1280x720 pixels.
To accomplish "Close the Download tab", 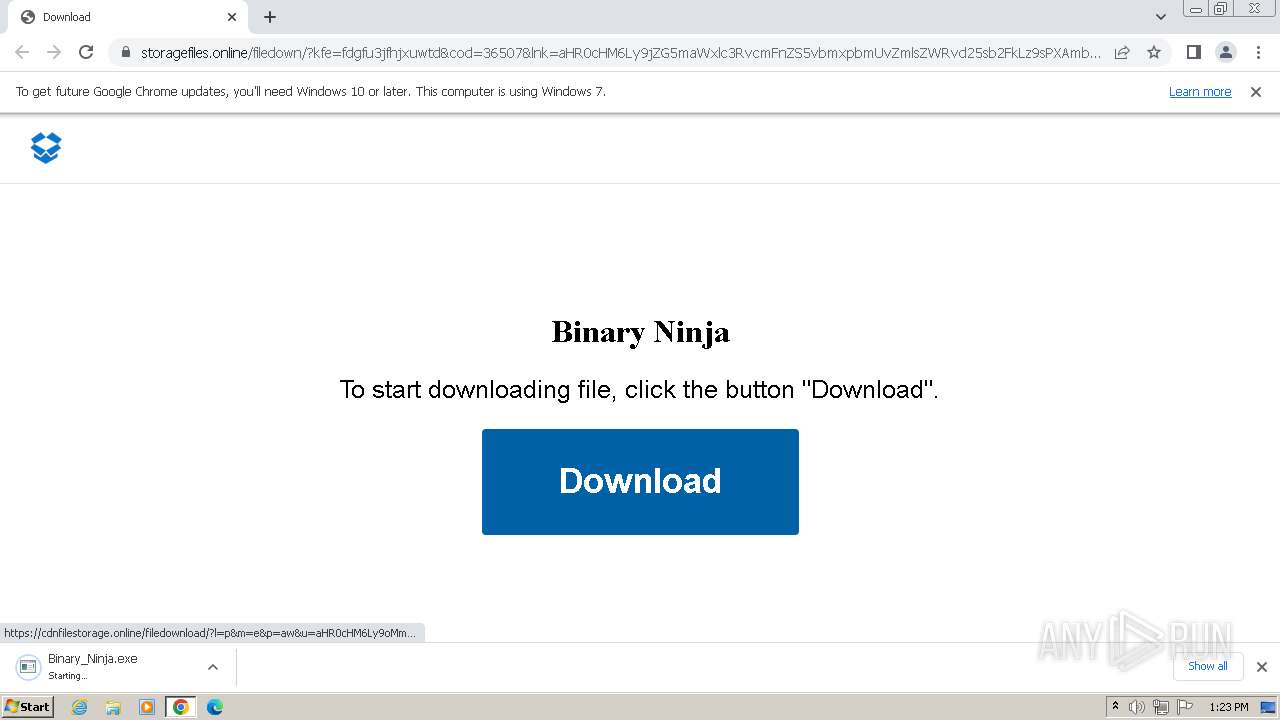I will 231,17.
